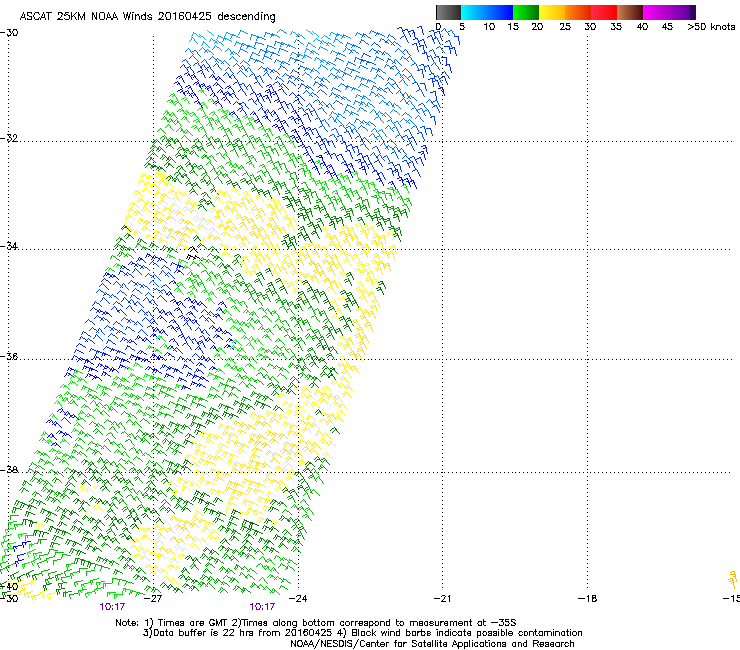Click the '35' legend scale label
740x650 pixels.
pos(616,27)
